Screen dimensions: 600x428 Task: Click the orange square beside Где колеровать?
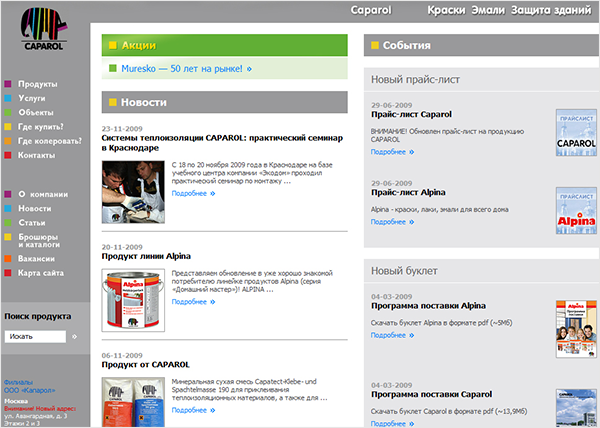point(8,141)
